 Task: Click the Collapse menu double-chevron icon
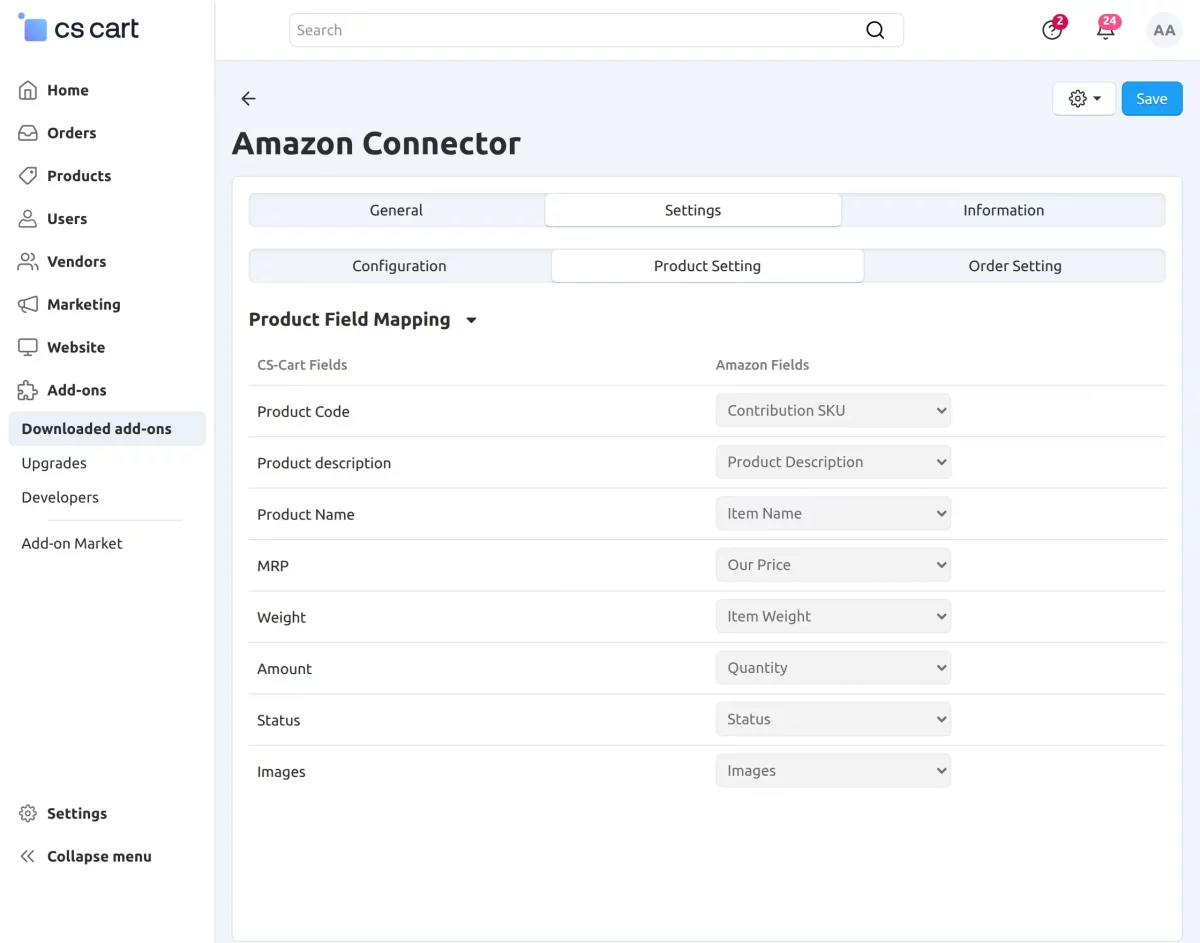[x=28, y=857]
